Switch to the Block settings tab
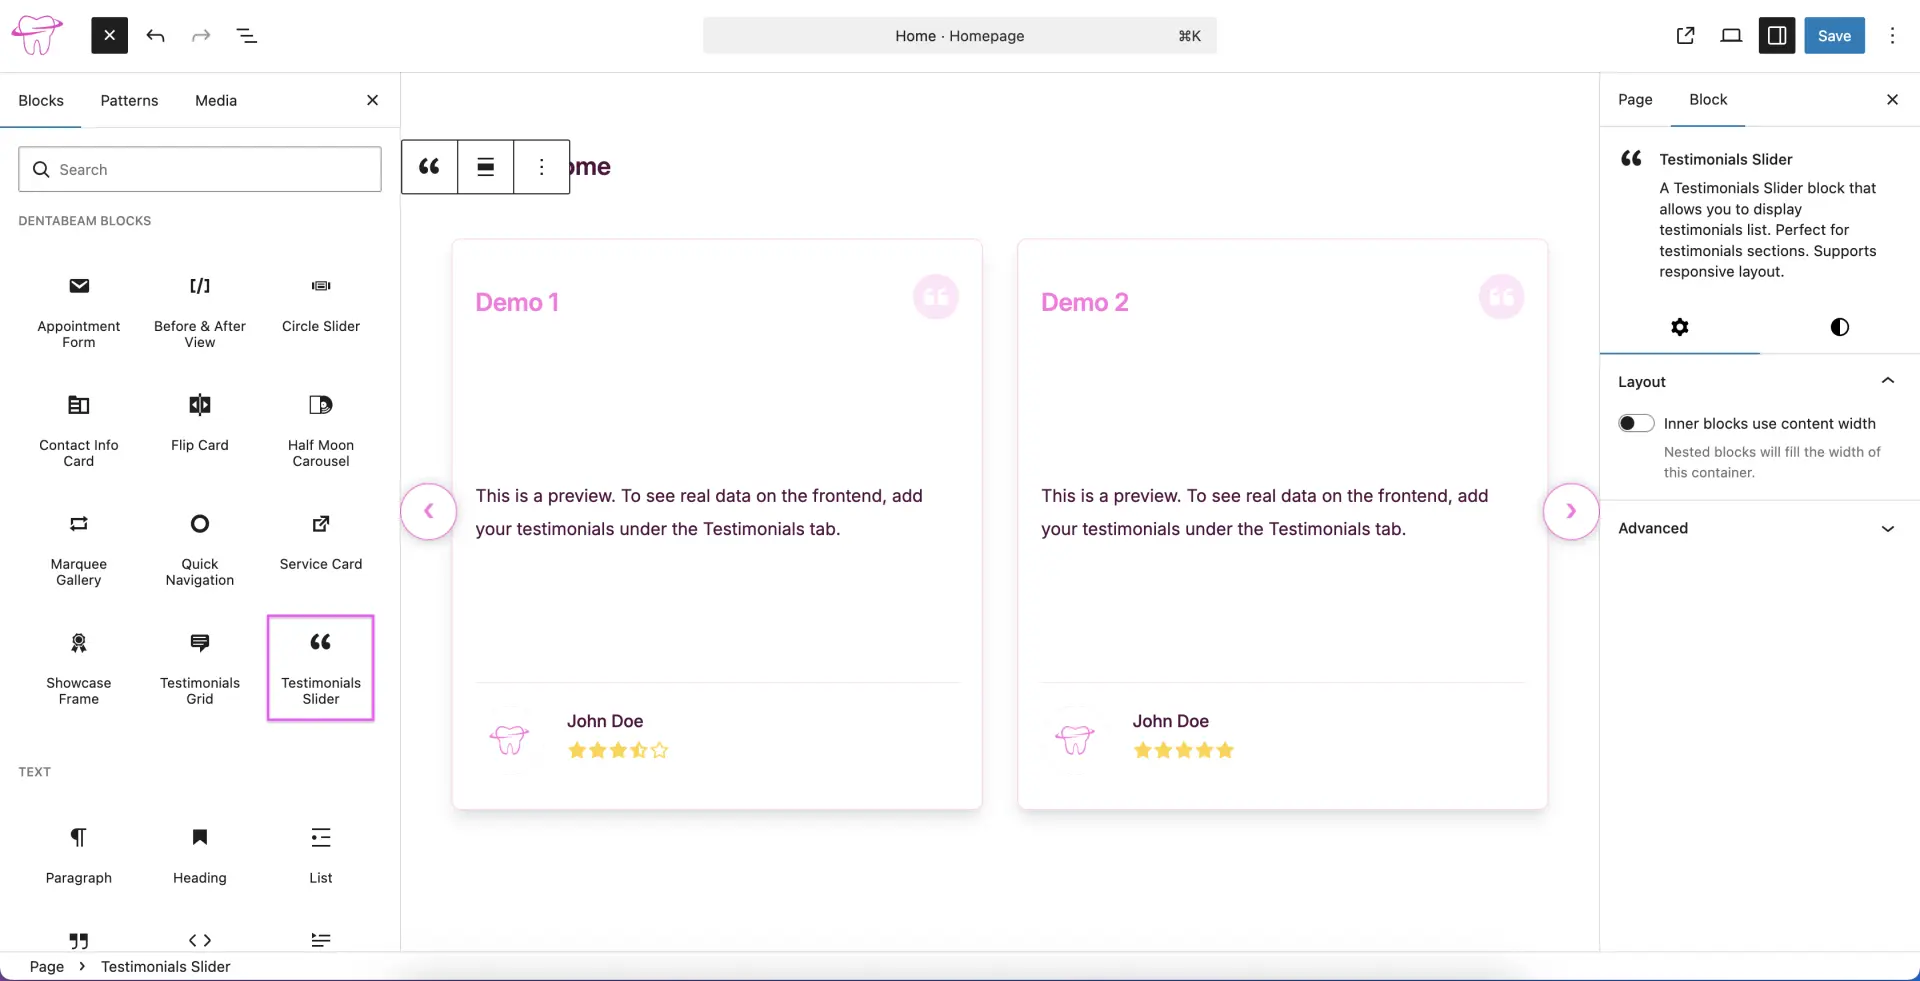1920x981 pixels. coord(1708,100)
